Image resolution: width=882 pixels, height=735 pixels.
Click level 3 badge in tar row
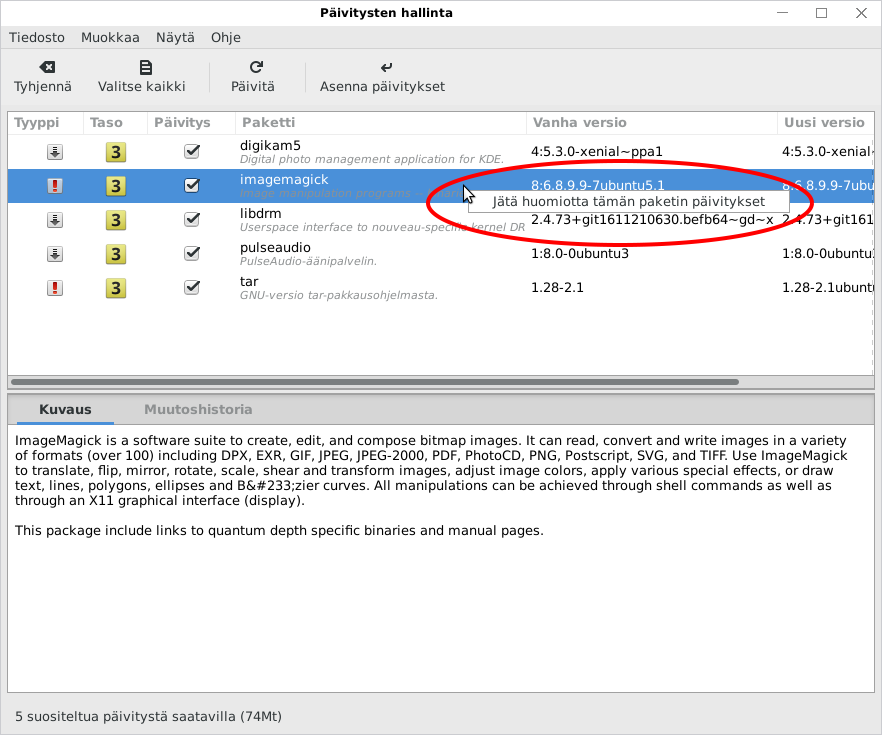[x=116, y=288]
